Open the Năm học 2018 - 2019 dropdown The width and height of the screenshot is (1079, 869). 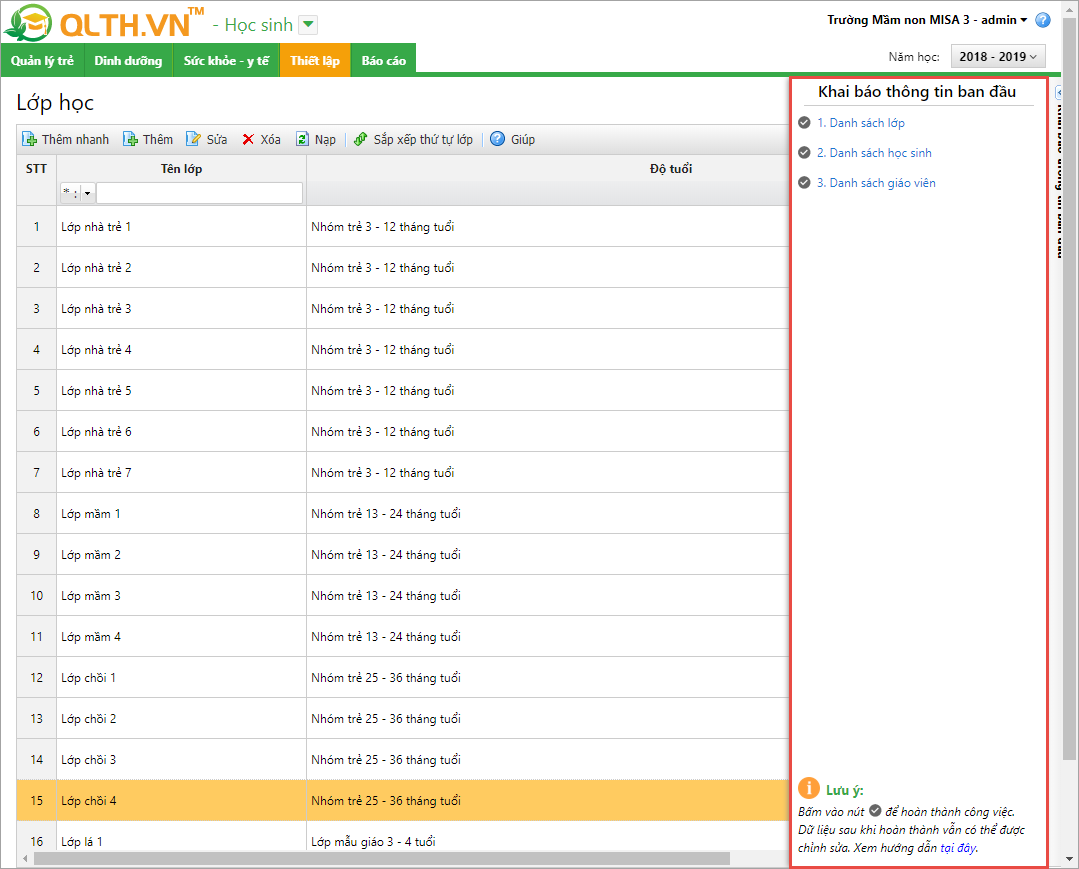[x=998, y=56]
